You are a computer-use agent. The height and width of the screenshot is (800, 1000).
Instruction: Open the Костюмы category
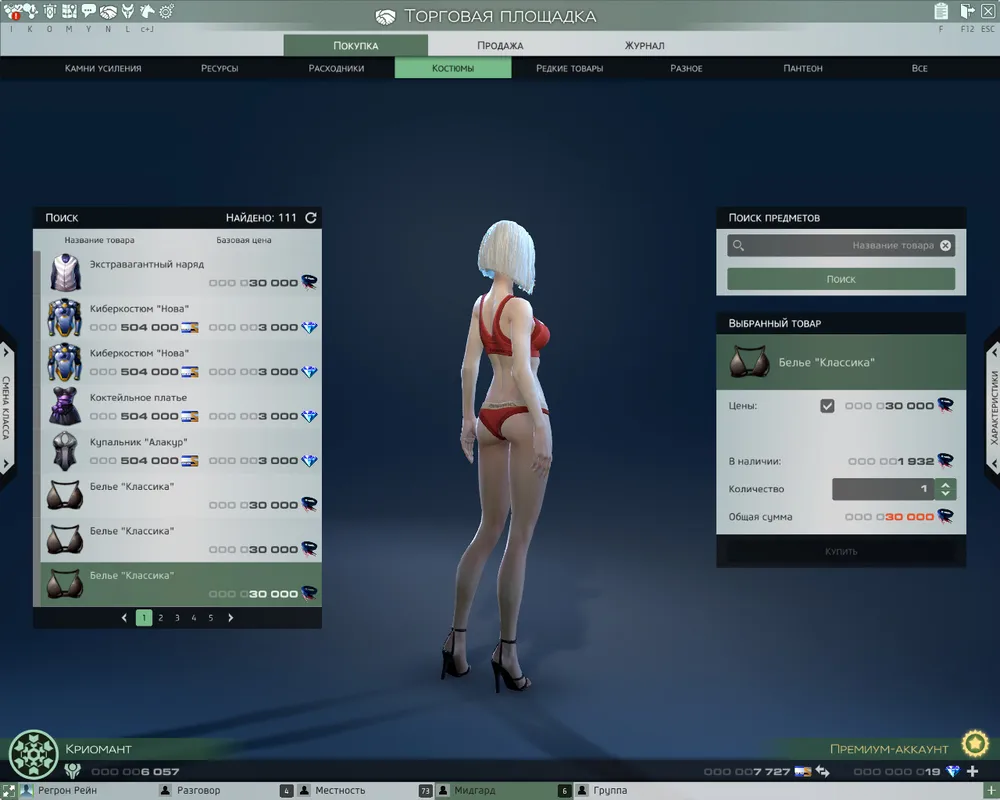point(453,68)
